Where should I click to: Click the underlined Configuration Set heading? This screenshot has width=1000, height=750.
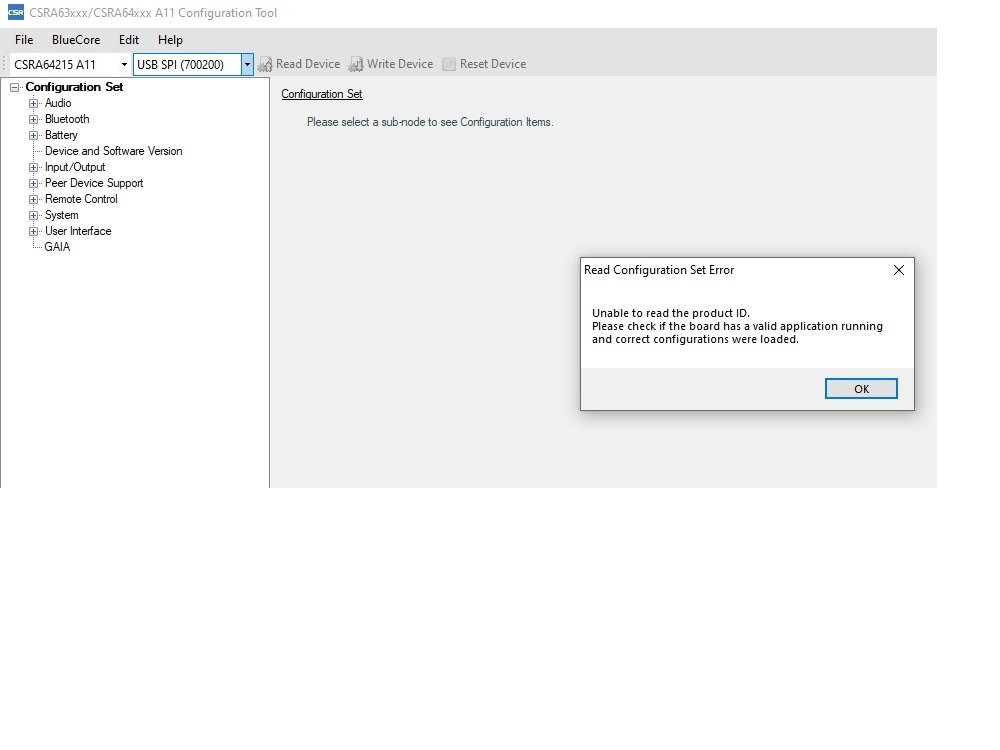pos(322,94)
